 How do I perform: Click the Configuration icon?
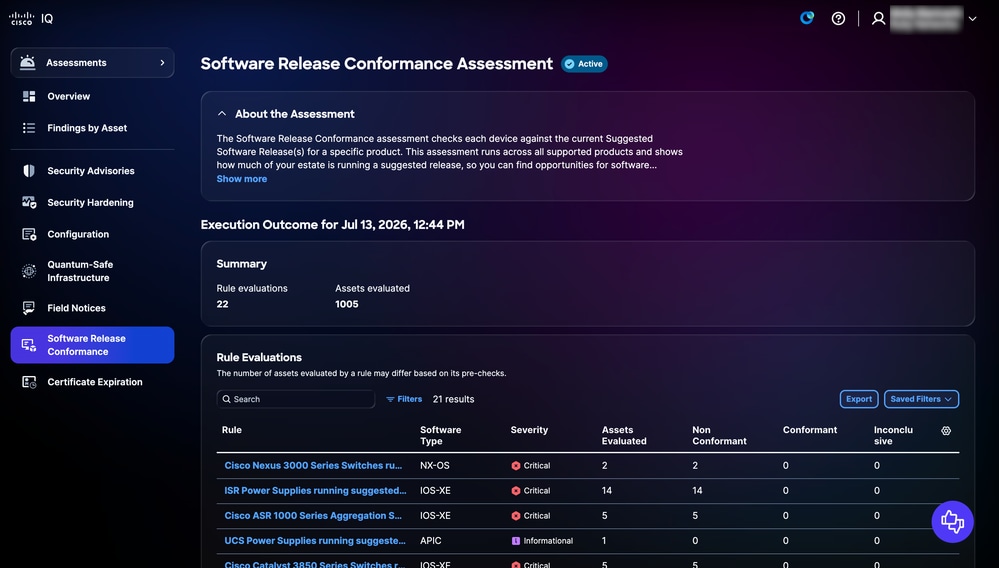[29, 234]
